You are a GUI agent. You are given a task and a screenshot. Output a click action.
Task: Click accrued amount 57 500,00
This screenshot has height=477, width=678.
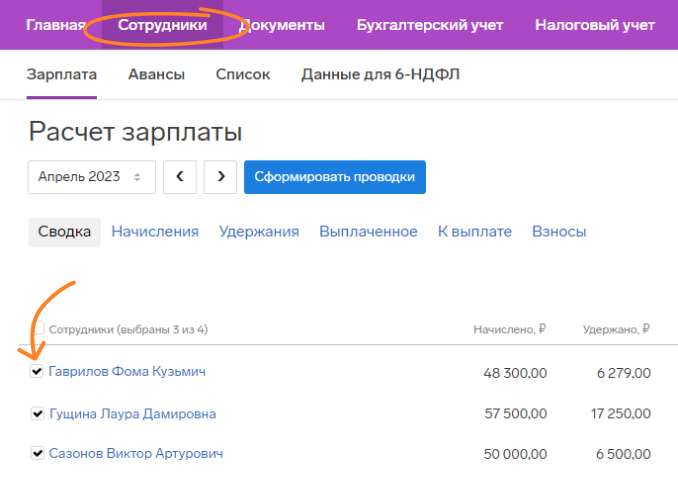coord(515,413)
